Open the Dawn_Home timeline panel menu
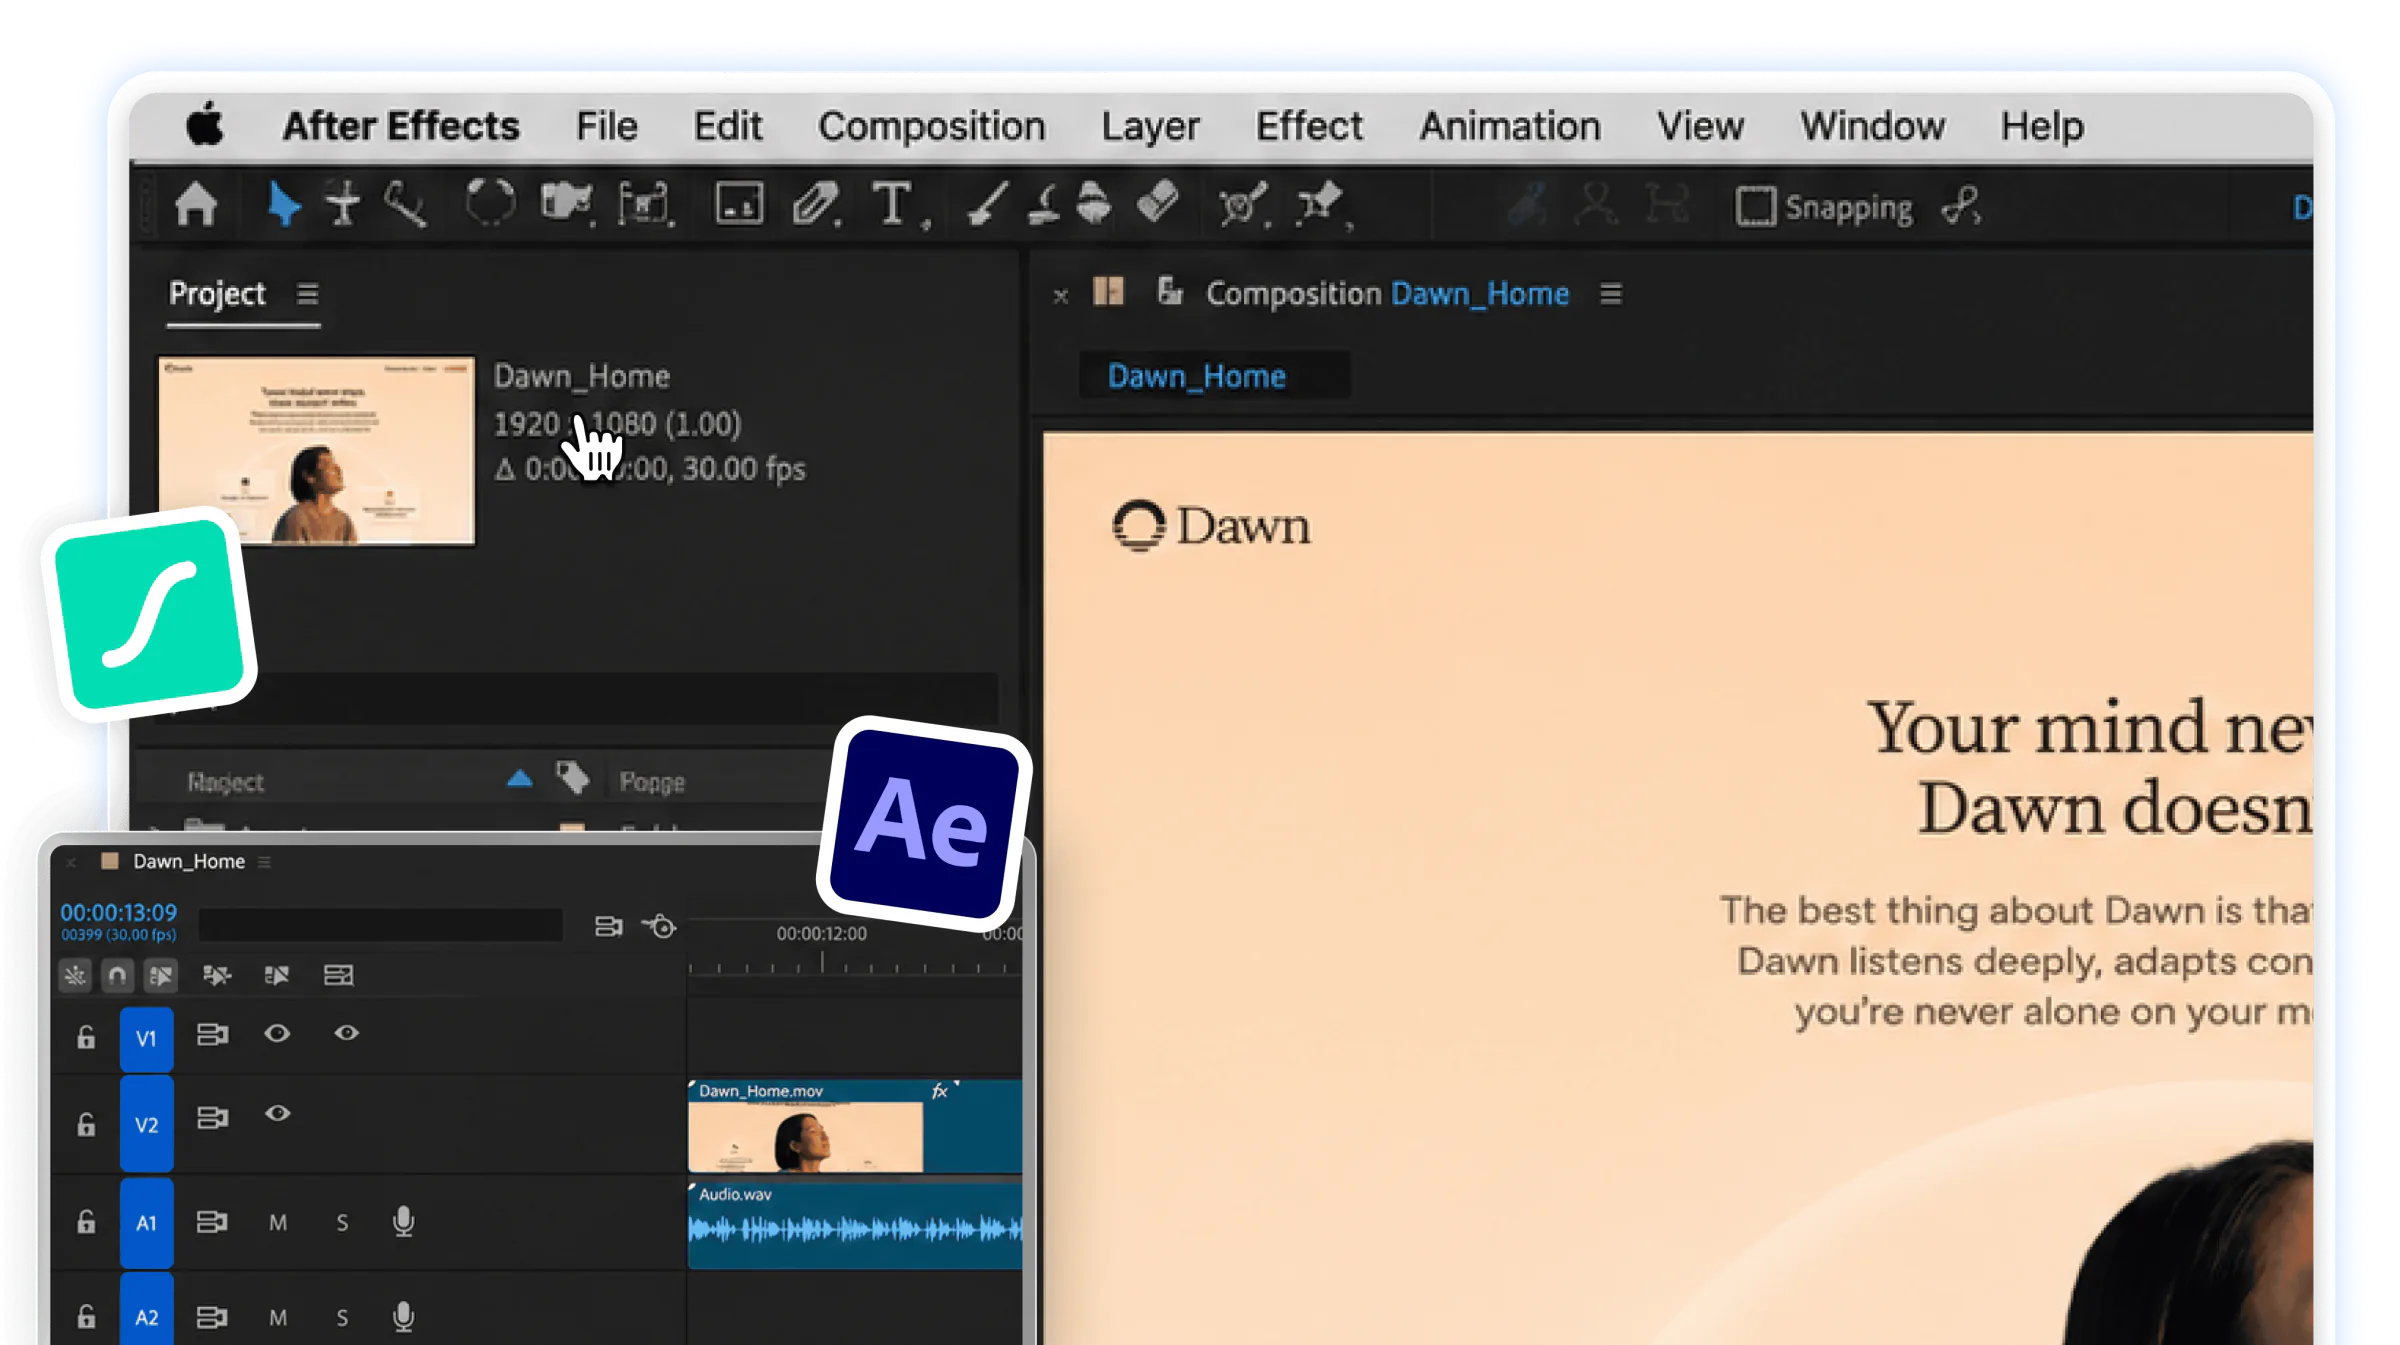This screenshot has width=2400, height=1345. point(264,862)
